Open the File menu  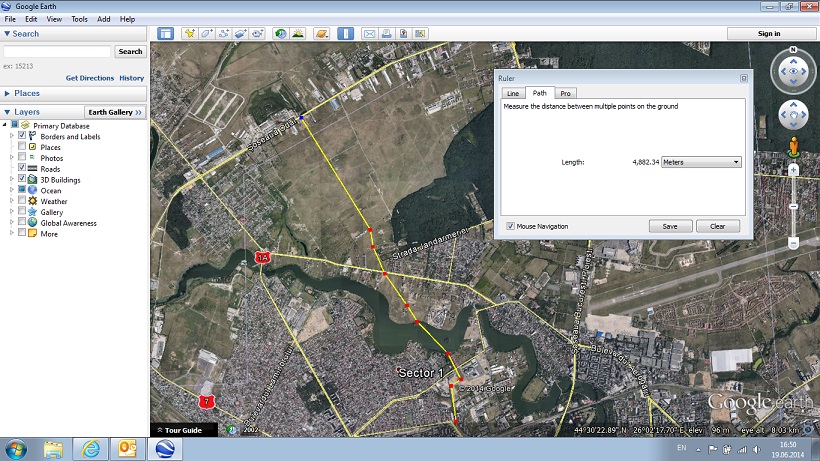tap(10, 19)
